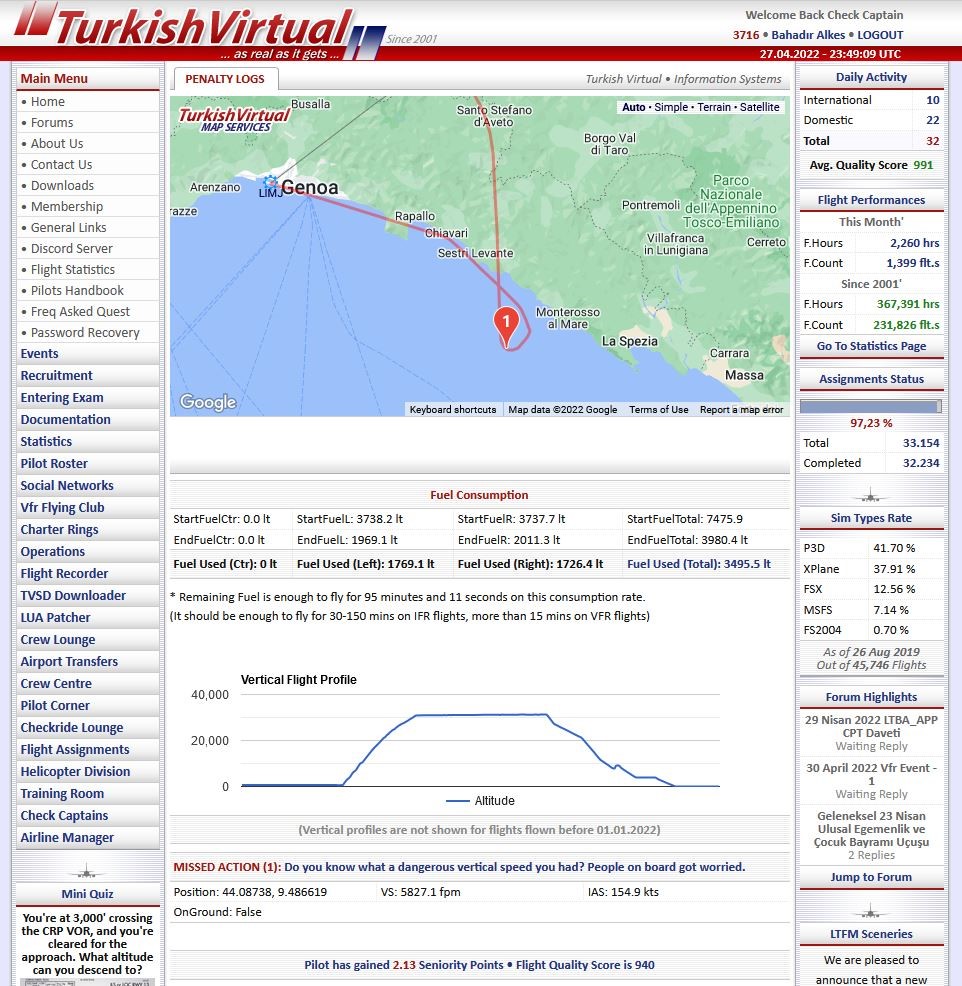Click Jump to Forum link
Screen dimensions: 962x986
tap(871, 877)
